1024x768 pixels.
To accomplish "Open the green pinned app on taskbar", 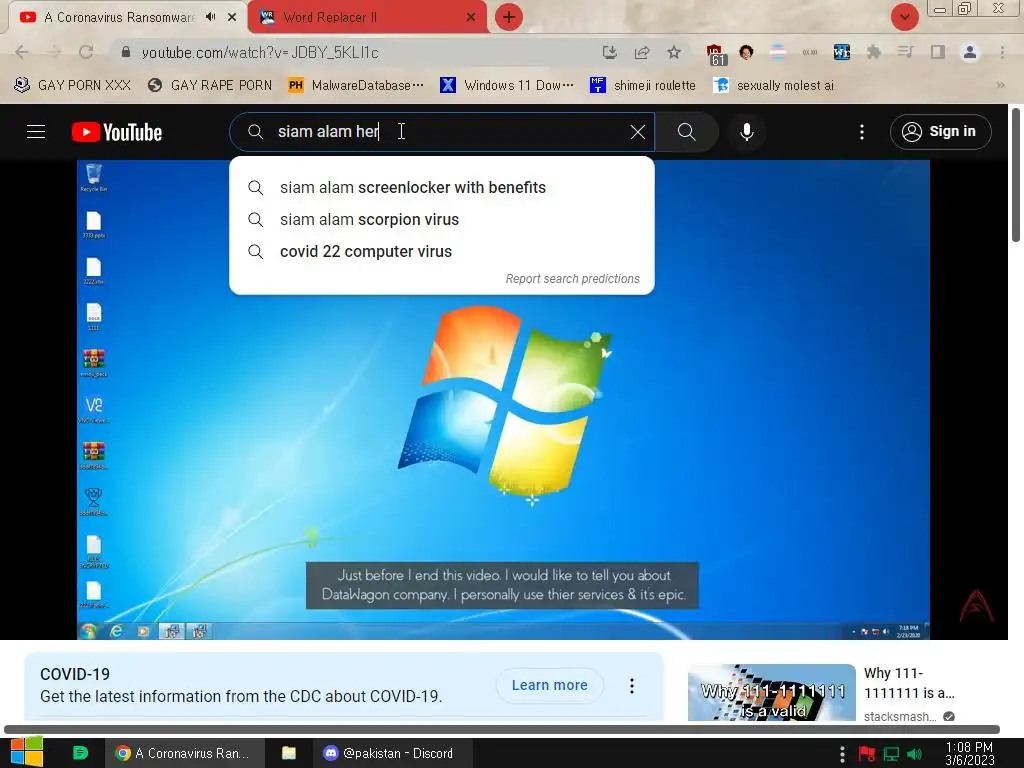I will (x=80, y=753).
